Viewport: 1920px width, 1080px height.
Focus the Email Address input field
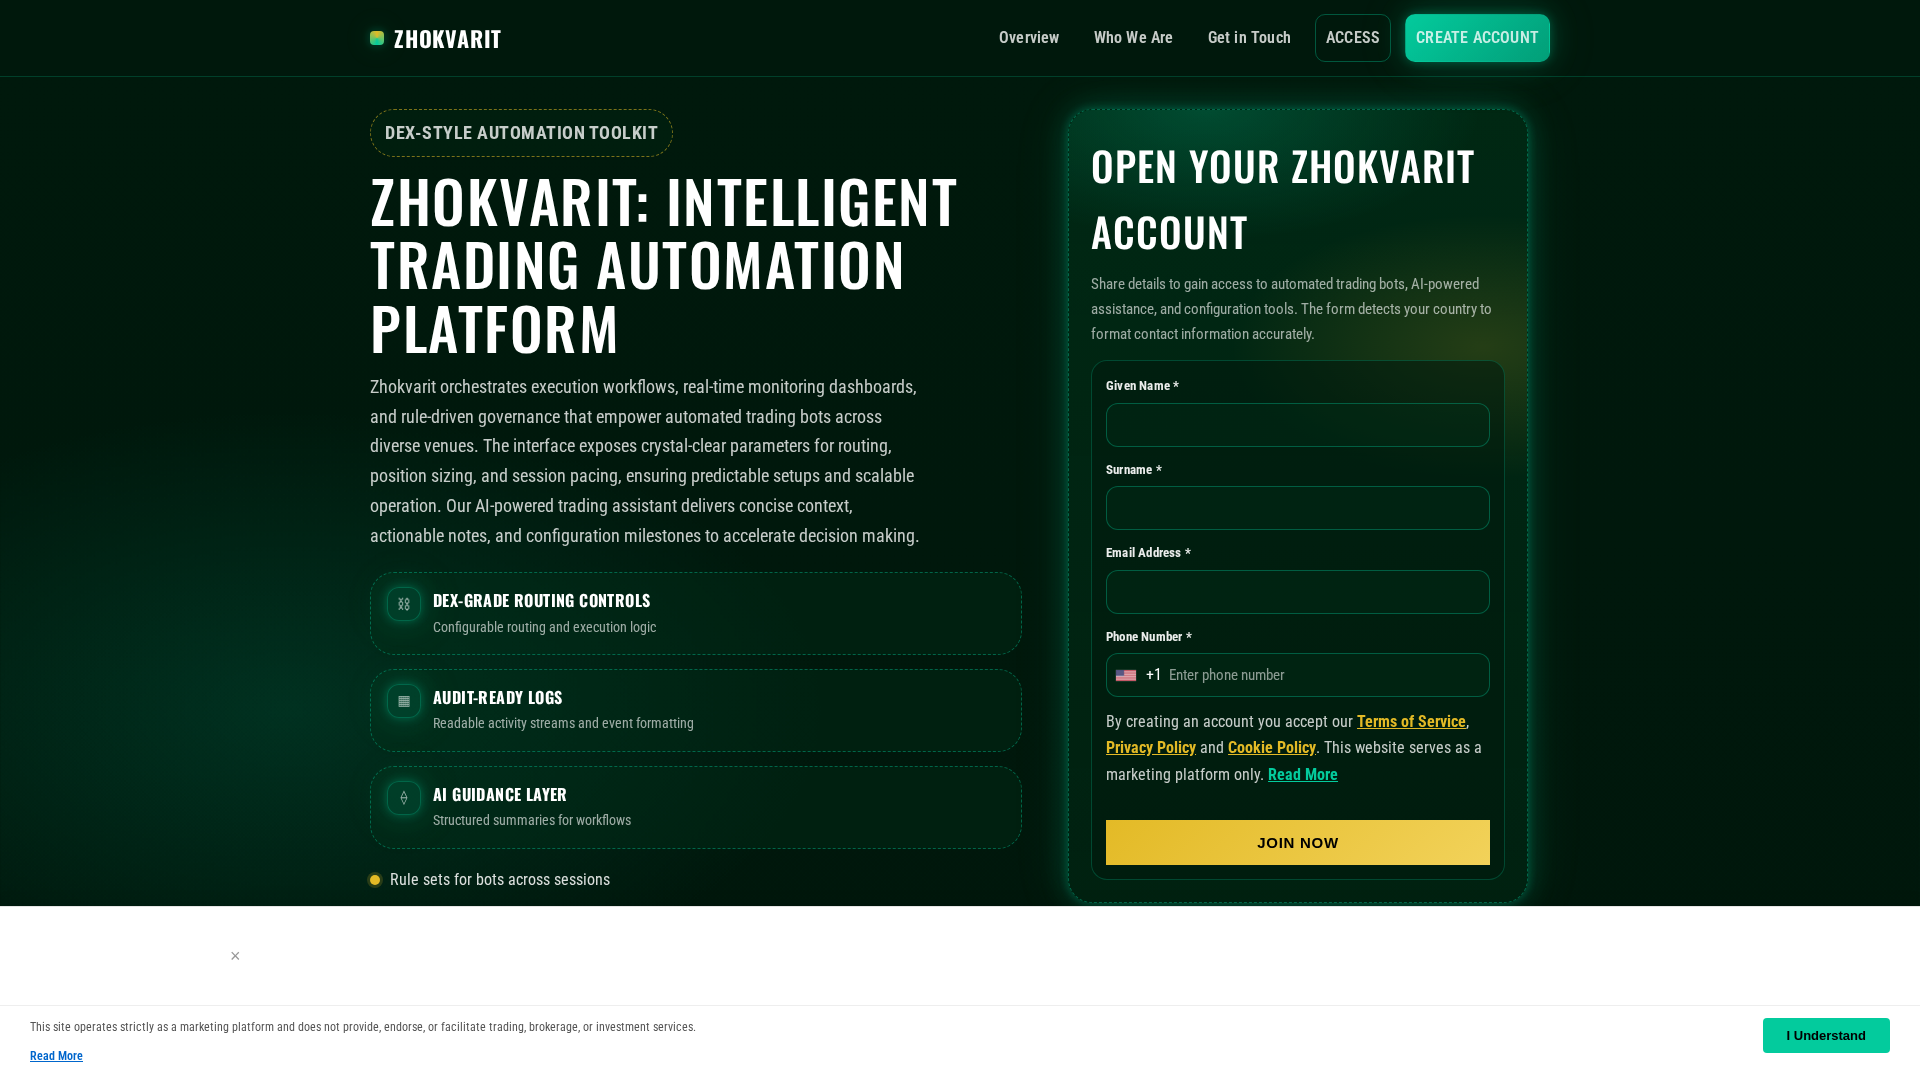[1298, 592]
